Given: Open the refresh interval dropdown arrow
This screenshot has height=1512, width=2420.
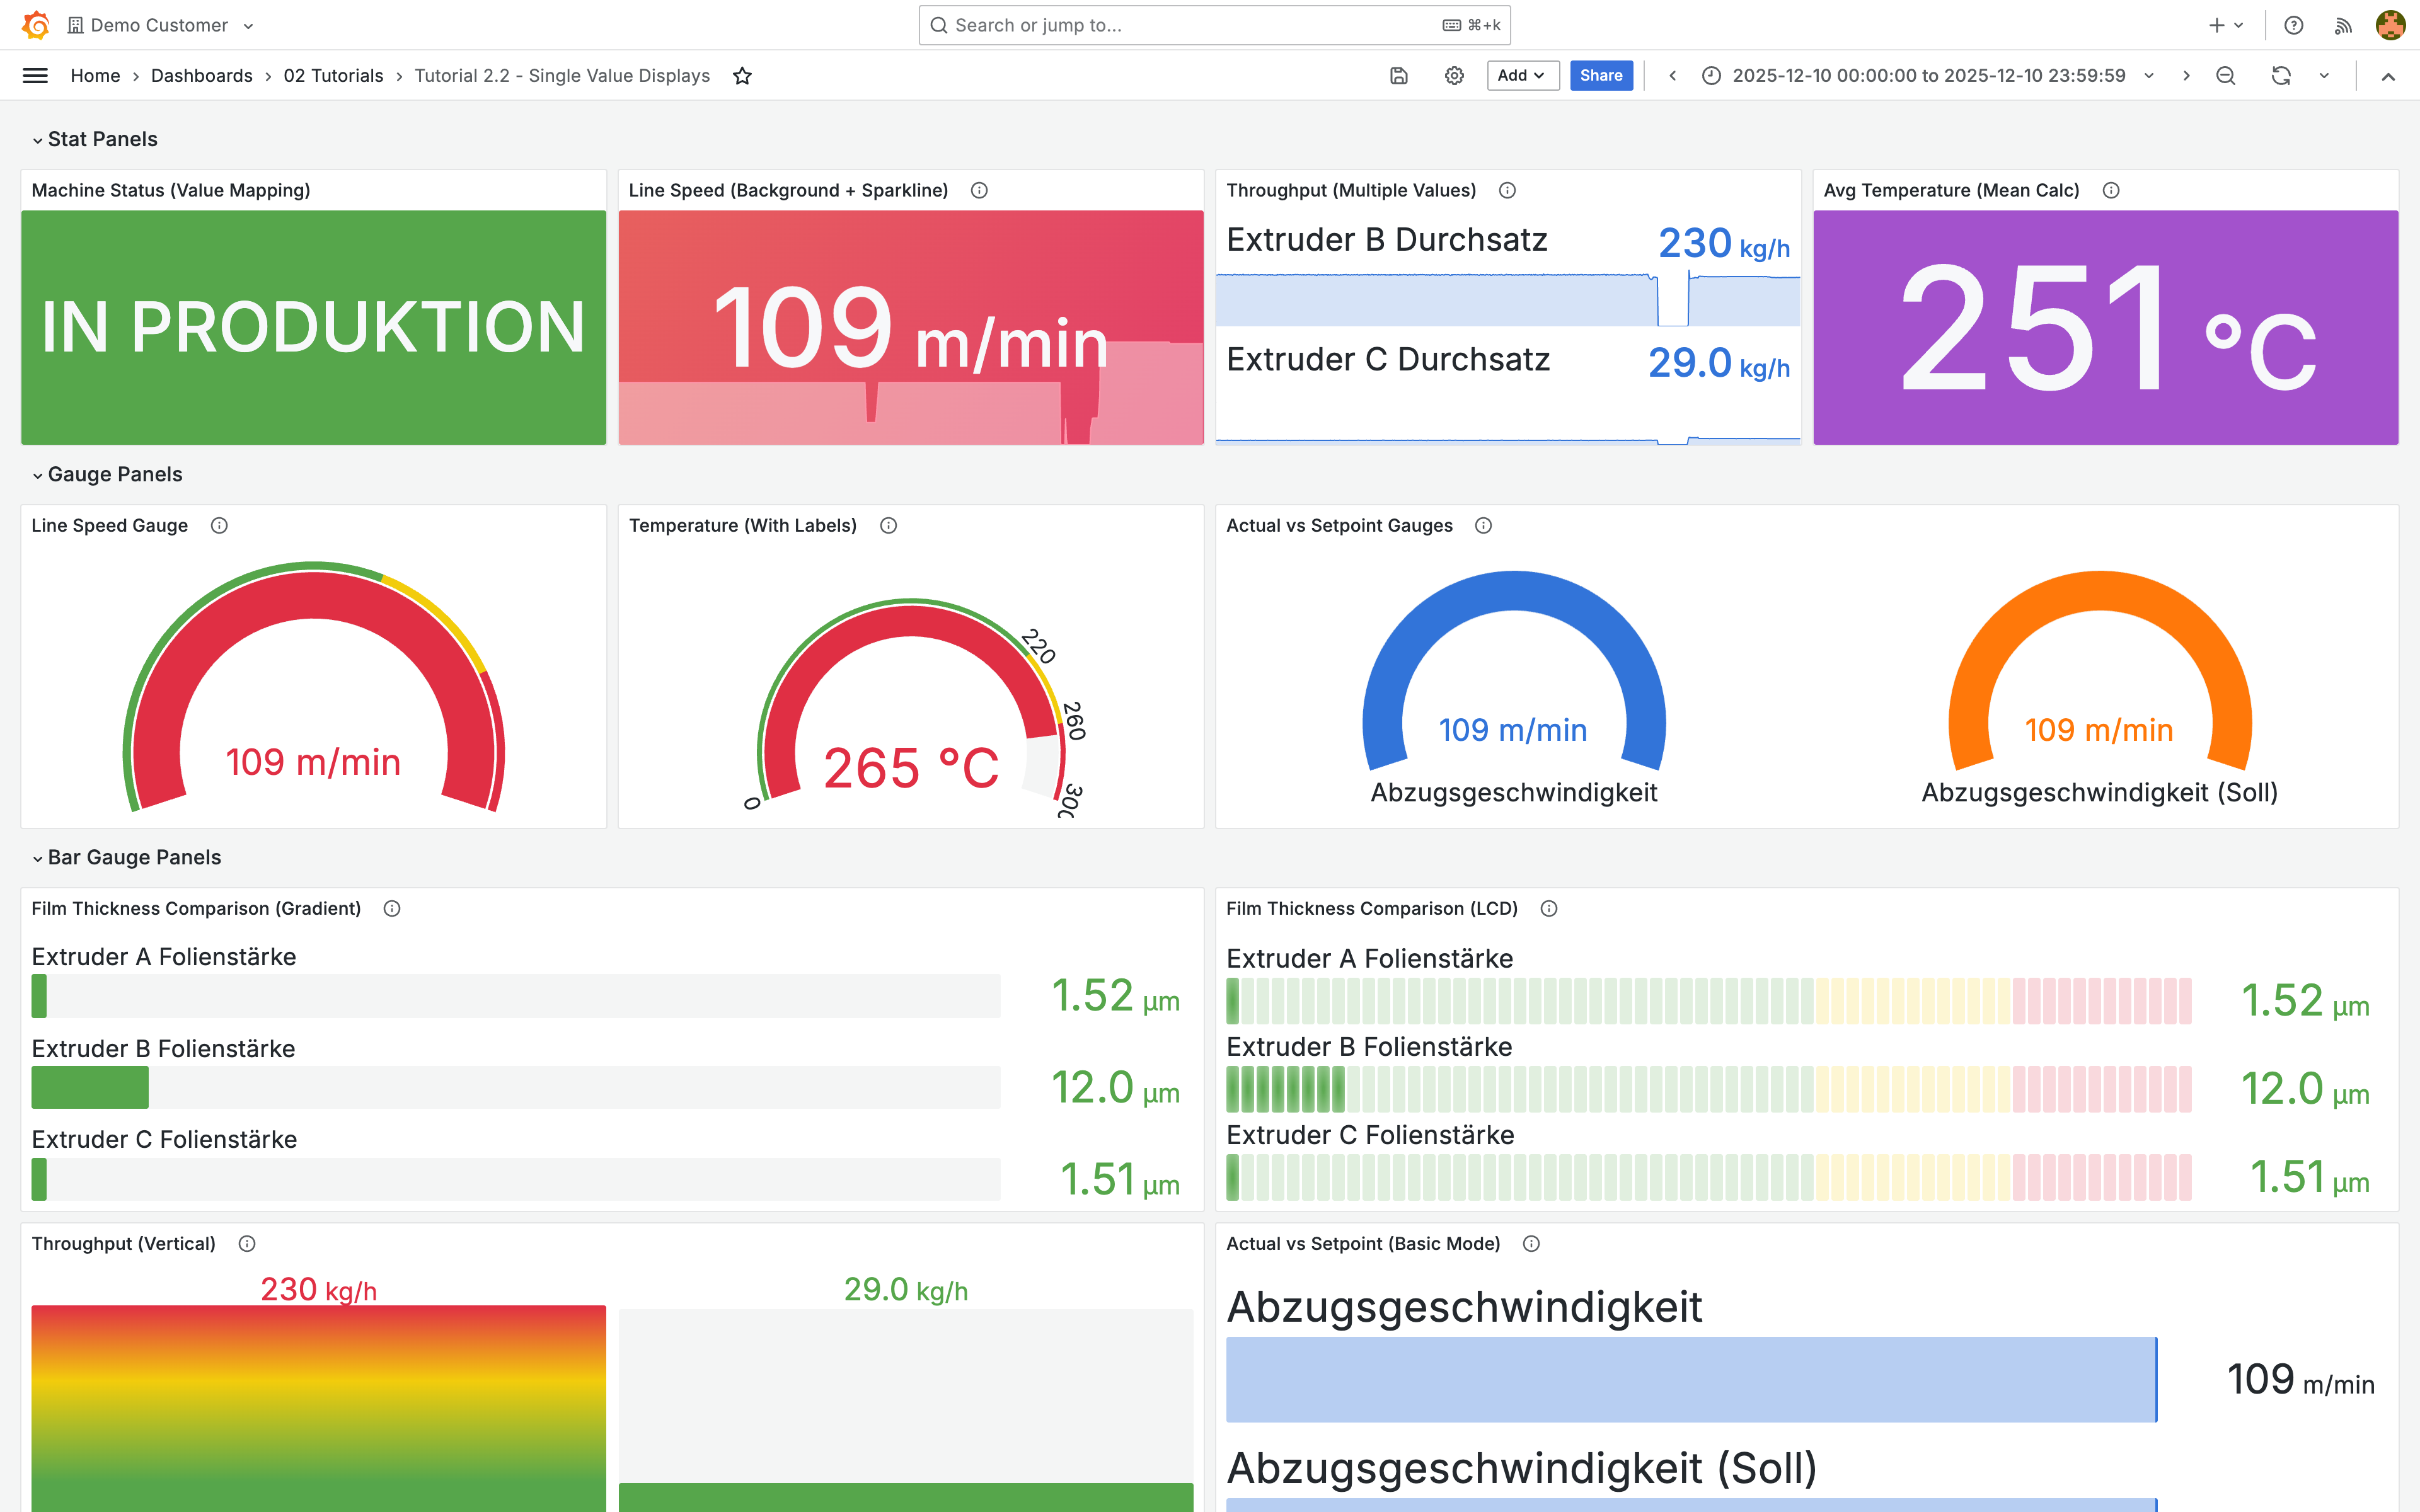Looking at the screenshot, I should (2324, 76).
